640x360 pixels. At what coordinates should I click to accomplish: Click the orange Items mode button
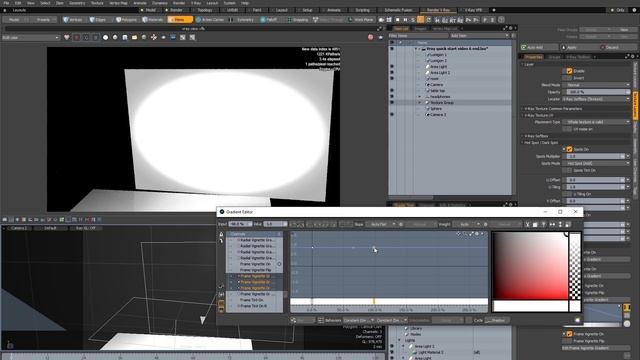(x=180, y=20)
